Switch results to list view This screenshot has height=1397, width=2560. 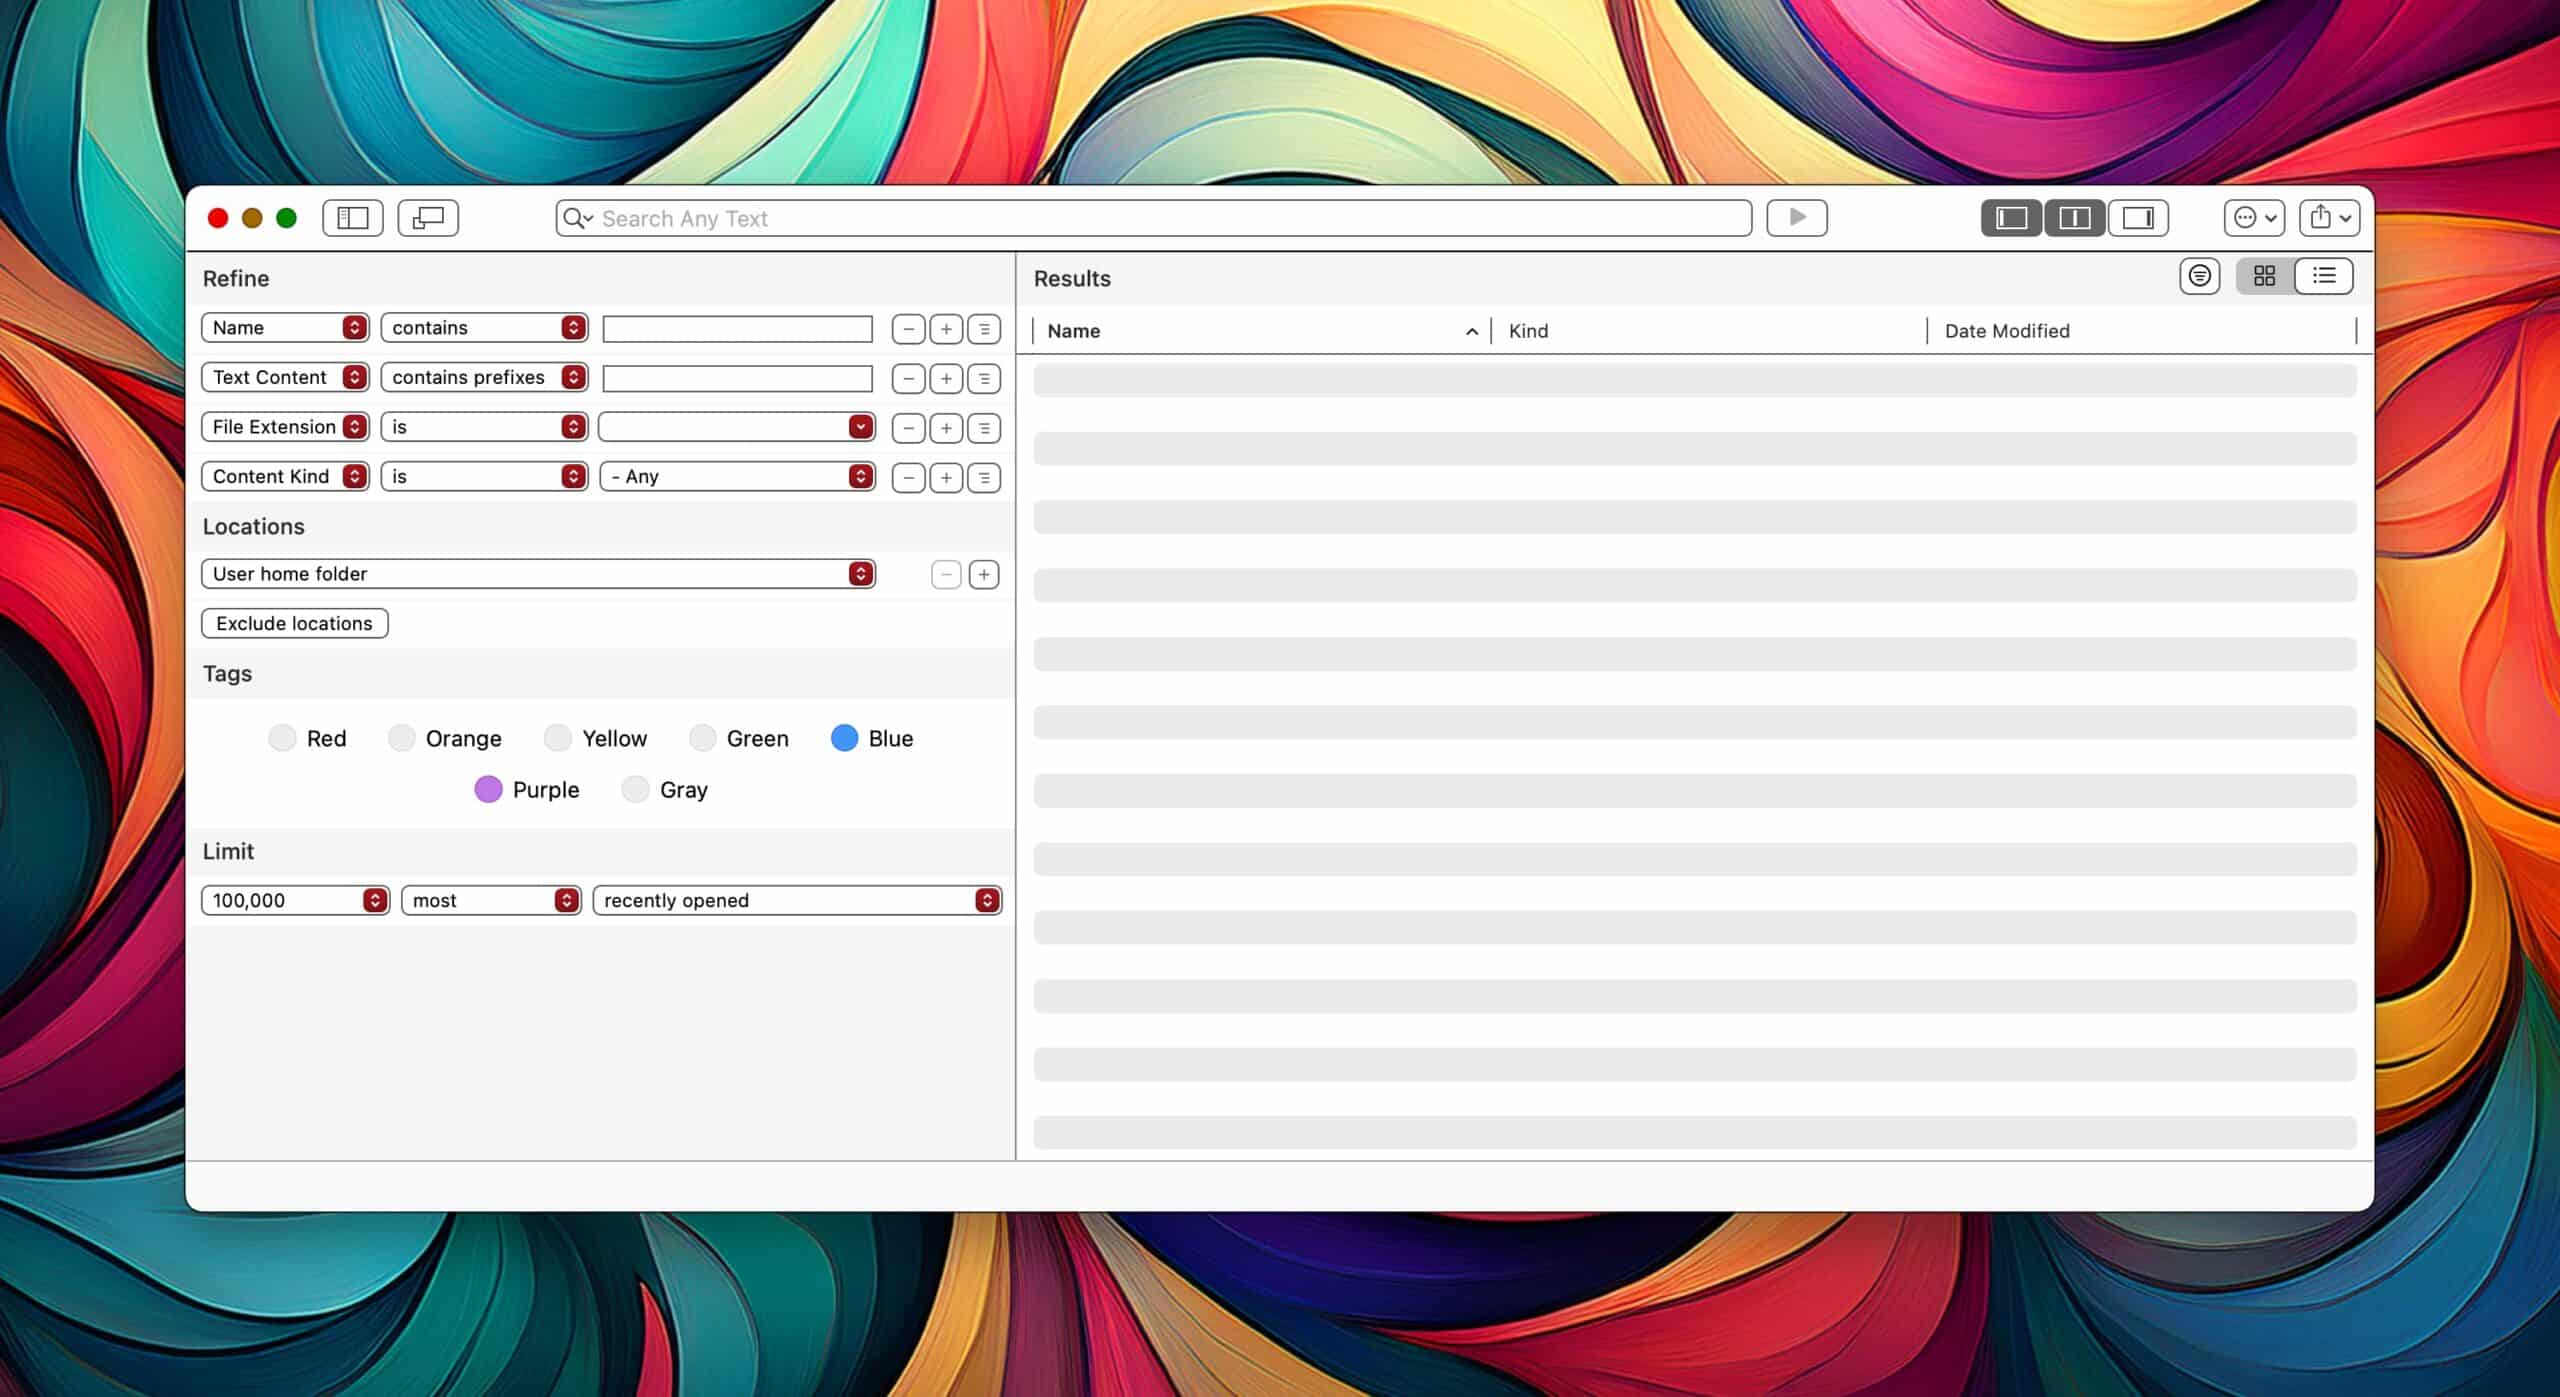[x=2324, y=276]
